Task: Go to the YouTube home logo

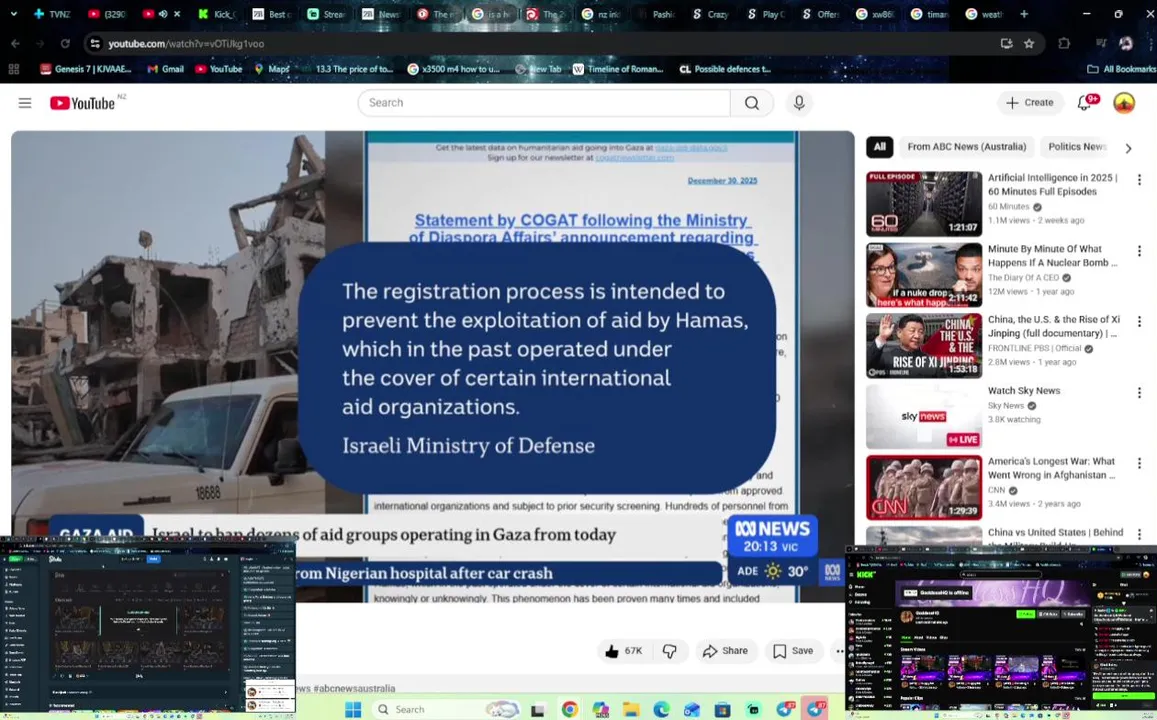Action: point(83,103)
